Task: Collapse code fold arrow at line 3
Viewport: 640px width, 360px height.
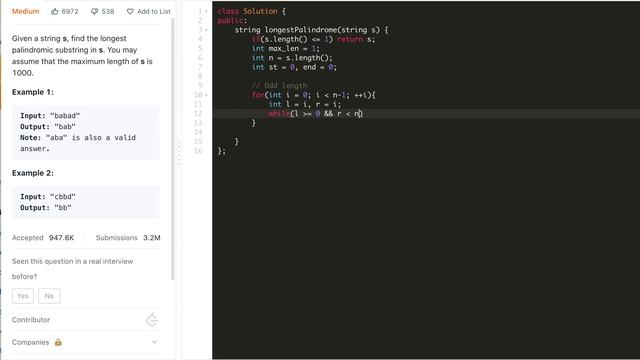Action: coord(206,30)
